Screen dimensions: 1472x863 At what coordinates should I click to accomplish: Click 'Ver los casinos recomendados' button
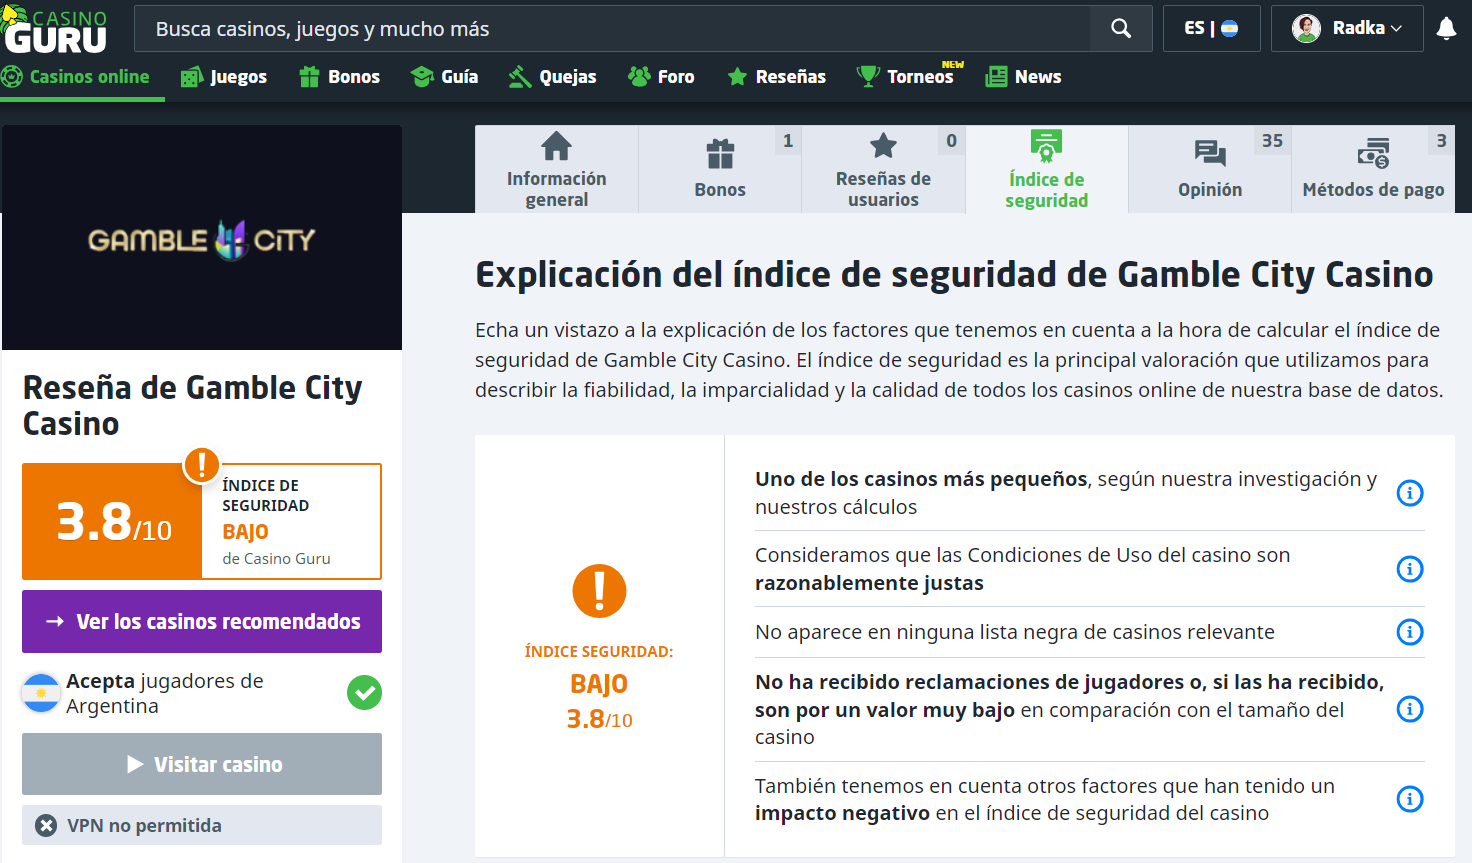(202, 621)
